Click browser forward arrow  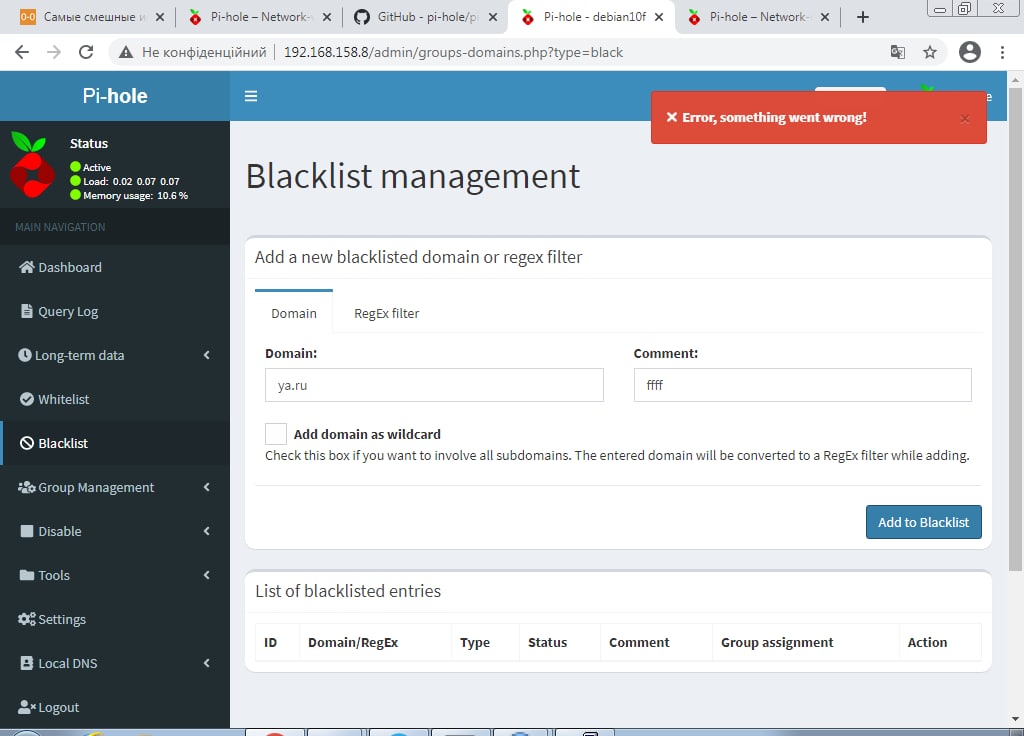tap(54, 52)
